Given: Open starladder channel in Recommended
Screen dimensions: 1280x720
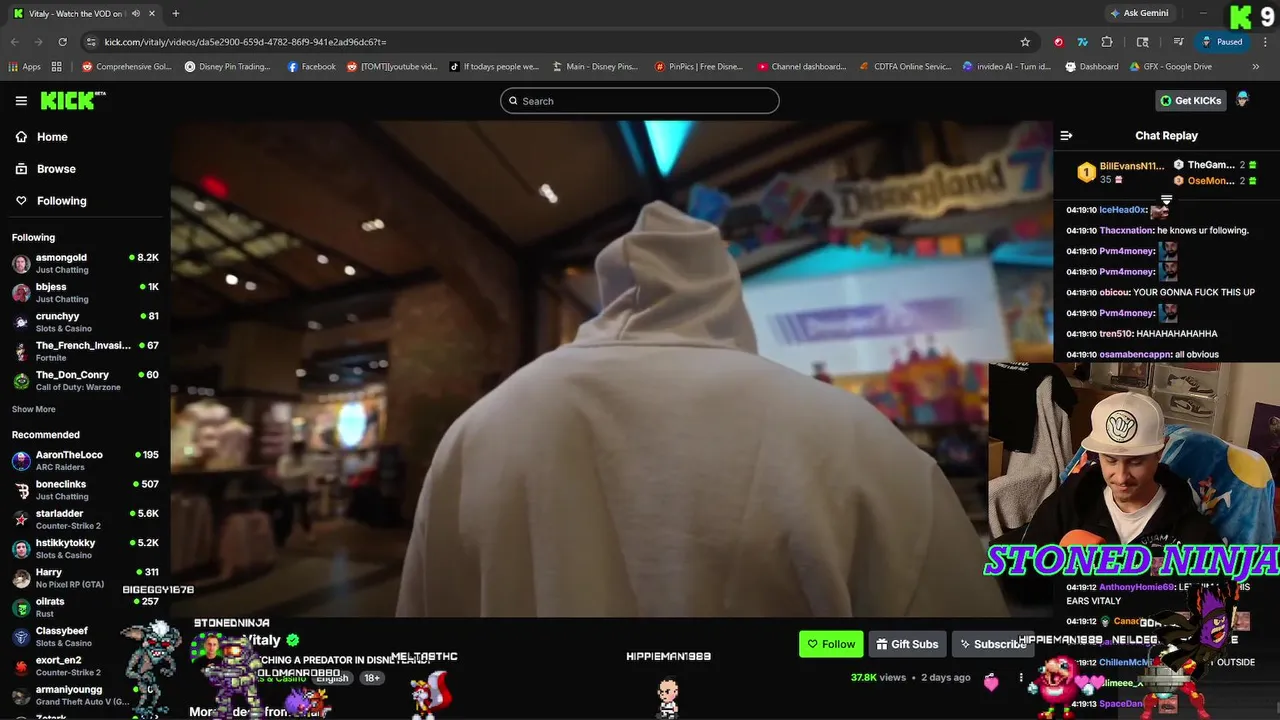Looking at the screenshot, I should pyautogui.click(x=85, y=519).
